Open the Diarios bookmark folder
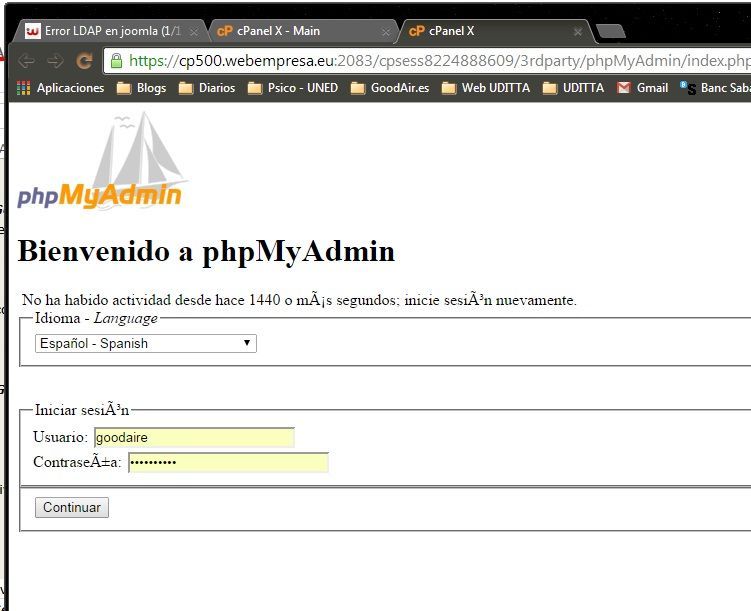Viewport: 751px width, 611px height. [x=207, y=88]
